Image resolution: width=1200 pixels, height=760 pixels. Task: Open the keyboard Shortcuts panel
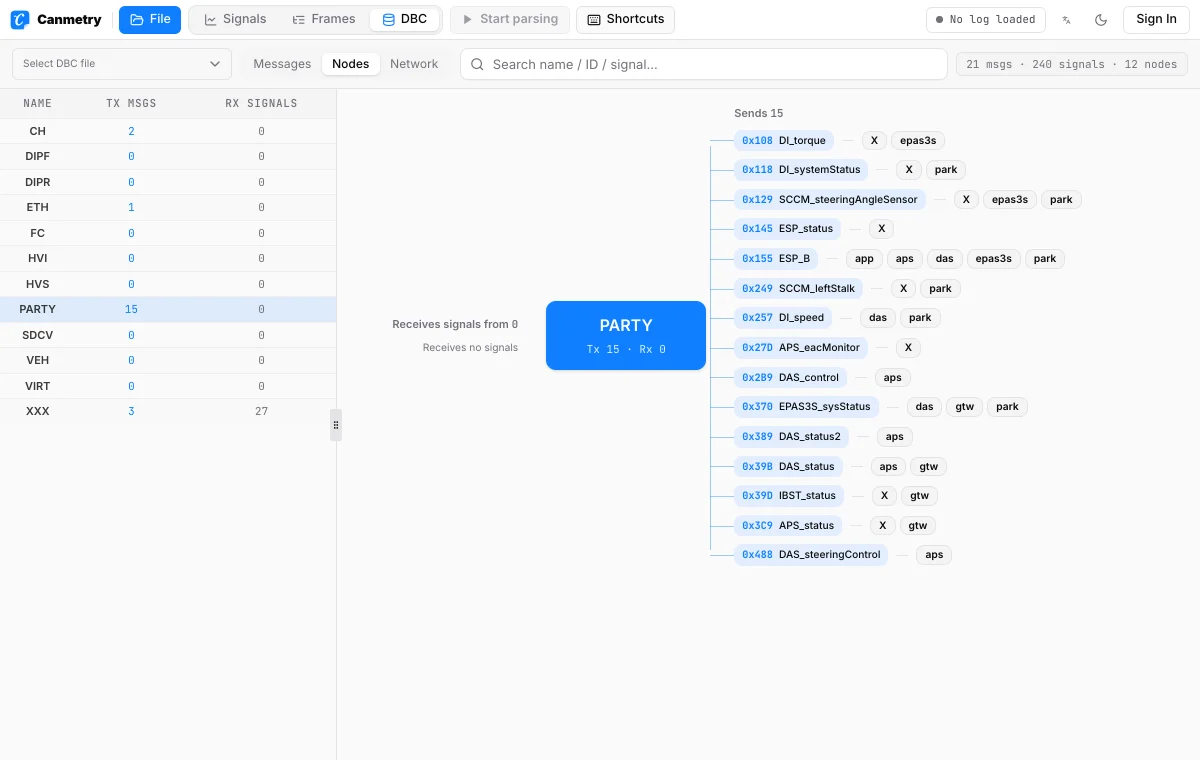tap(626, 19)
